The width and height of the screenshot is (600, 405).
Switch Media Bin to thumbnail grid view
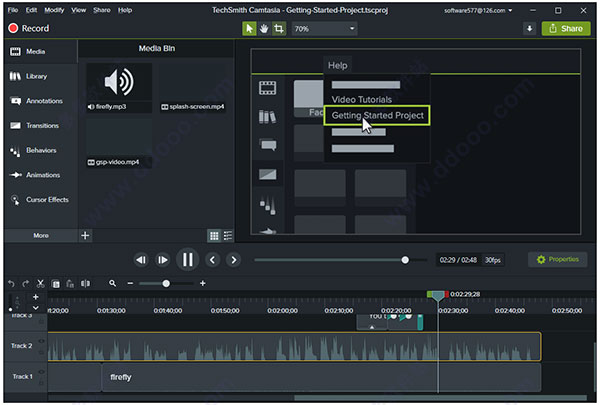tap(214, 236)
